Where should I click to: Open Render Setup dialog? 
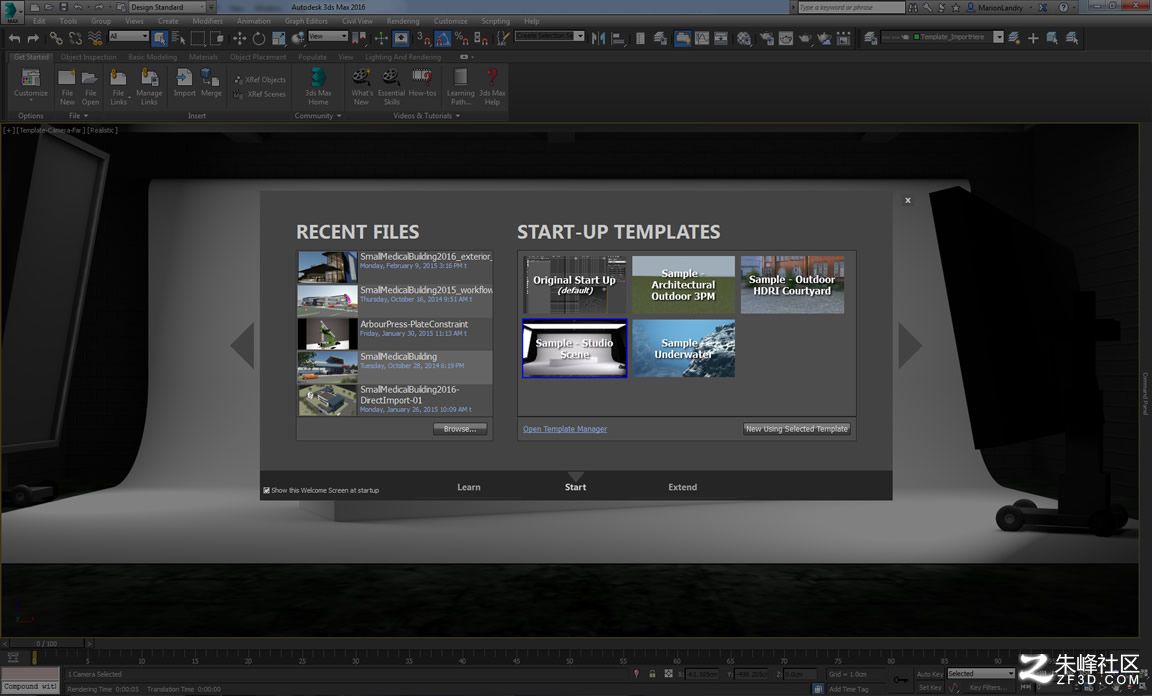766,38
